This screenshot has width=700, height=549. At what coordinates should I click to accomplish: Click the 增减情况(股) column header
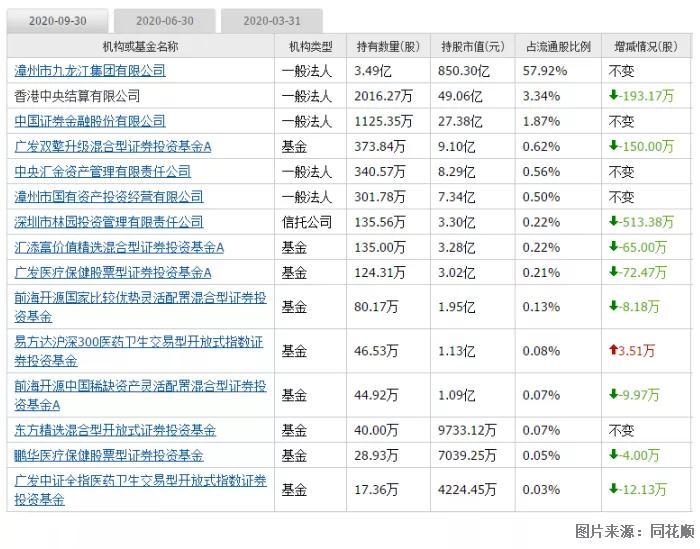point(646,46)
